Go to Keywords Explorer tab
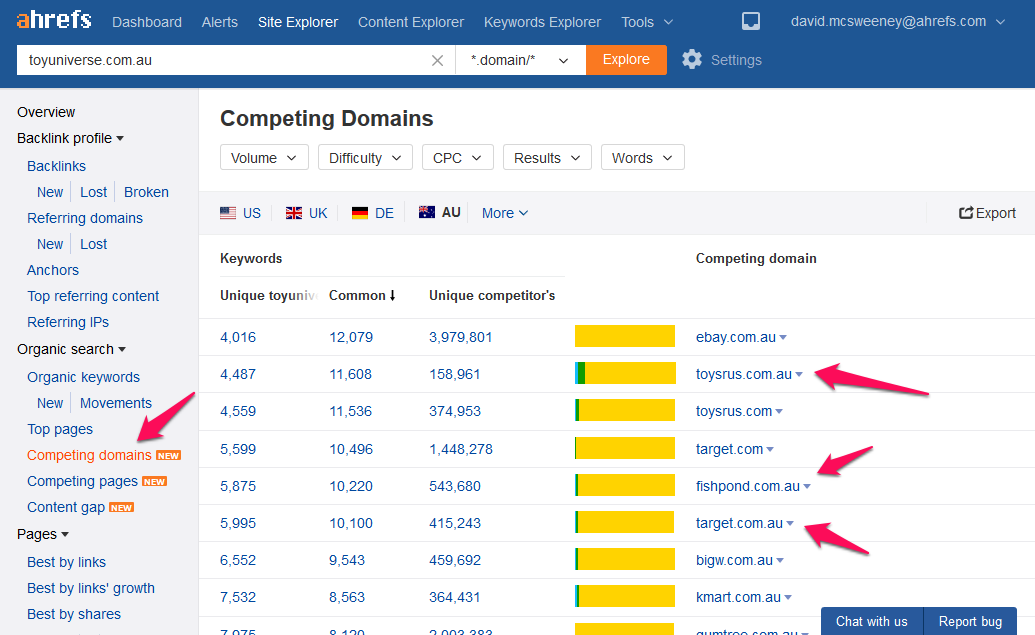This screenshot has width=1035, height=635. [542, 22]
